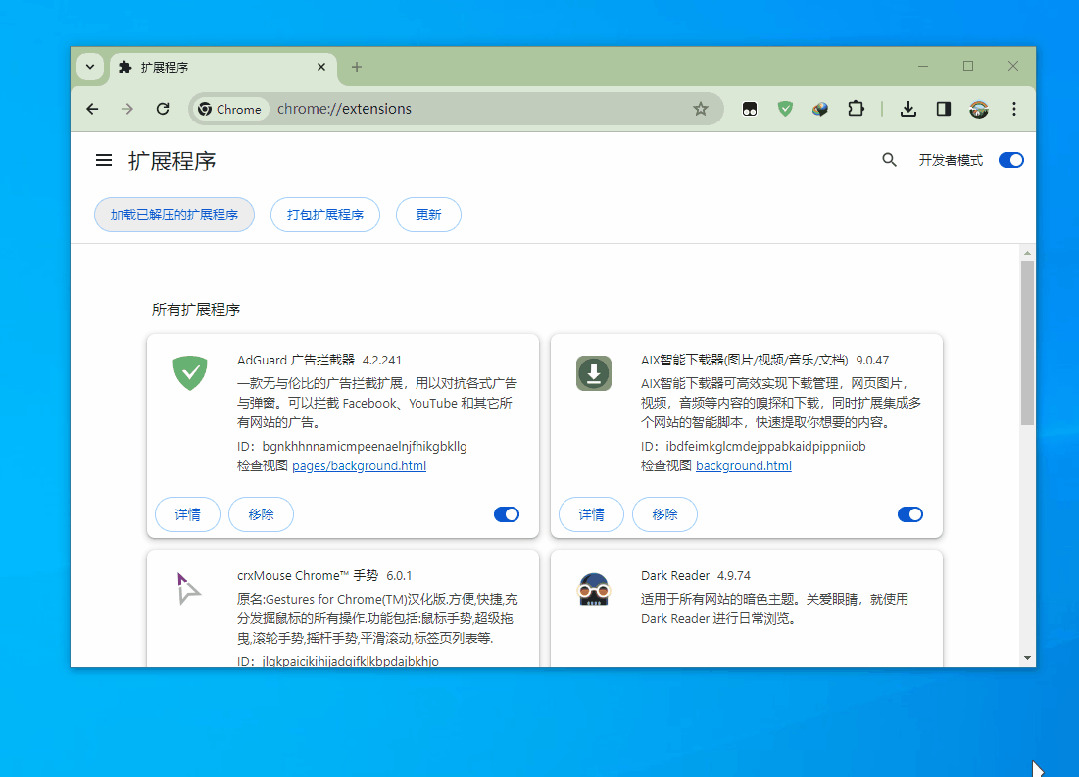Click the Chrome site info chip
This screenshot has height=777, width=1079.
click(231, 109)
